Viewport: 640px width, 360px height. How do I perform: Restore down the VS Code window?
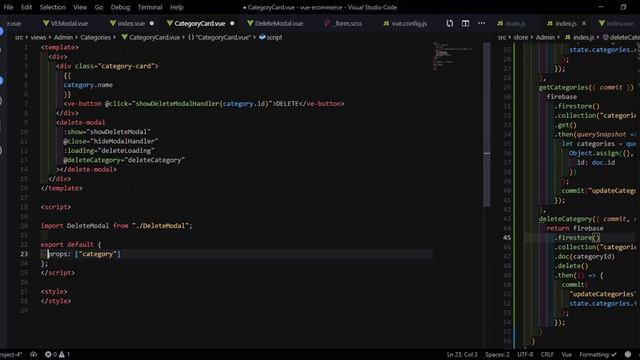623,7
